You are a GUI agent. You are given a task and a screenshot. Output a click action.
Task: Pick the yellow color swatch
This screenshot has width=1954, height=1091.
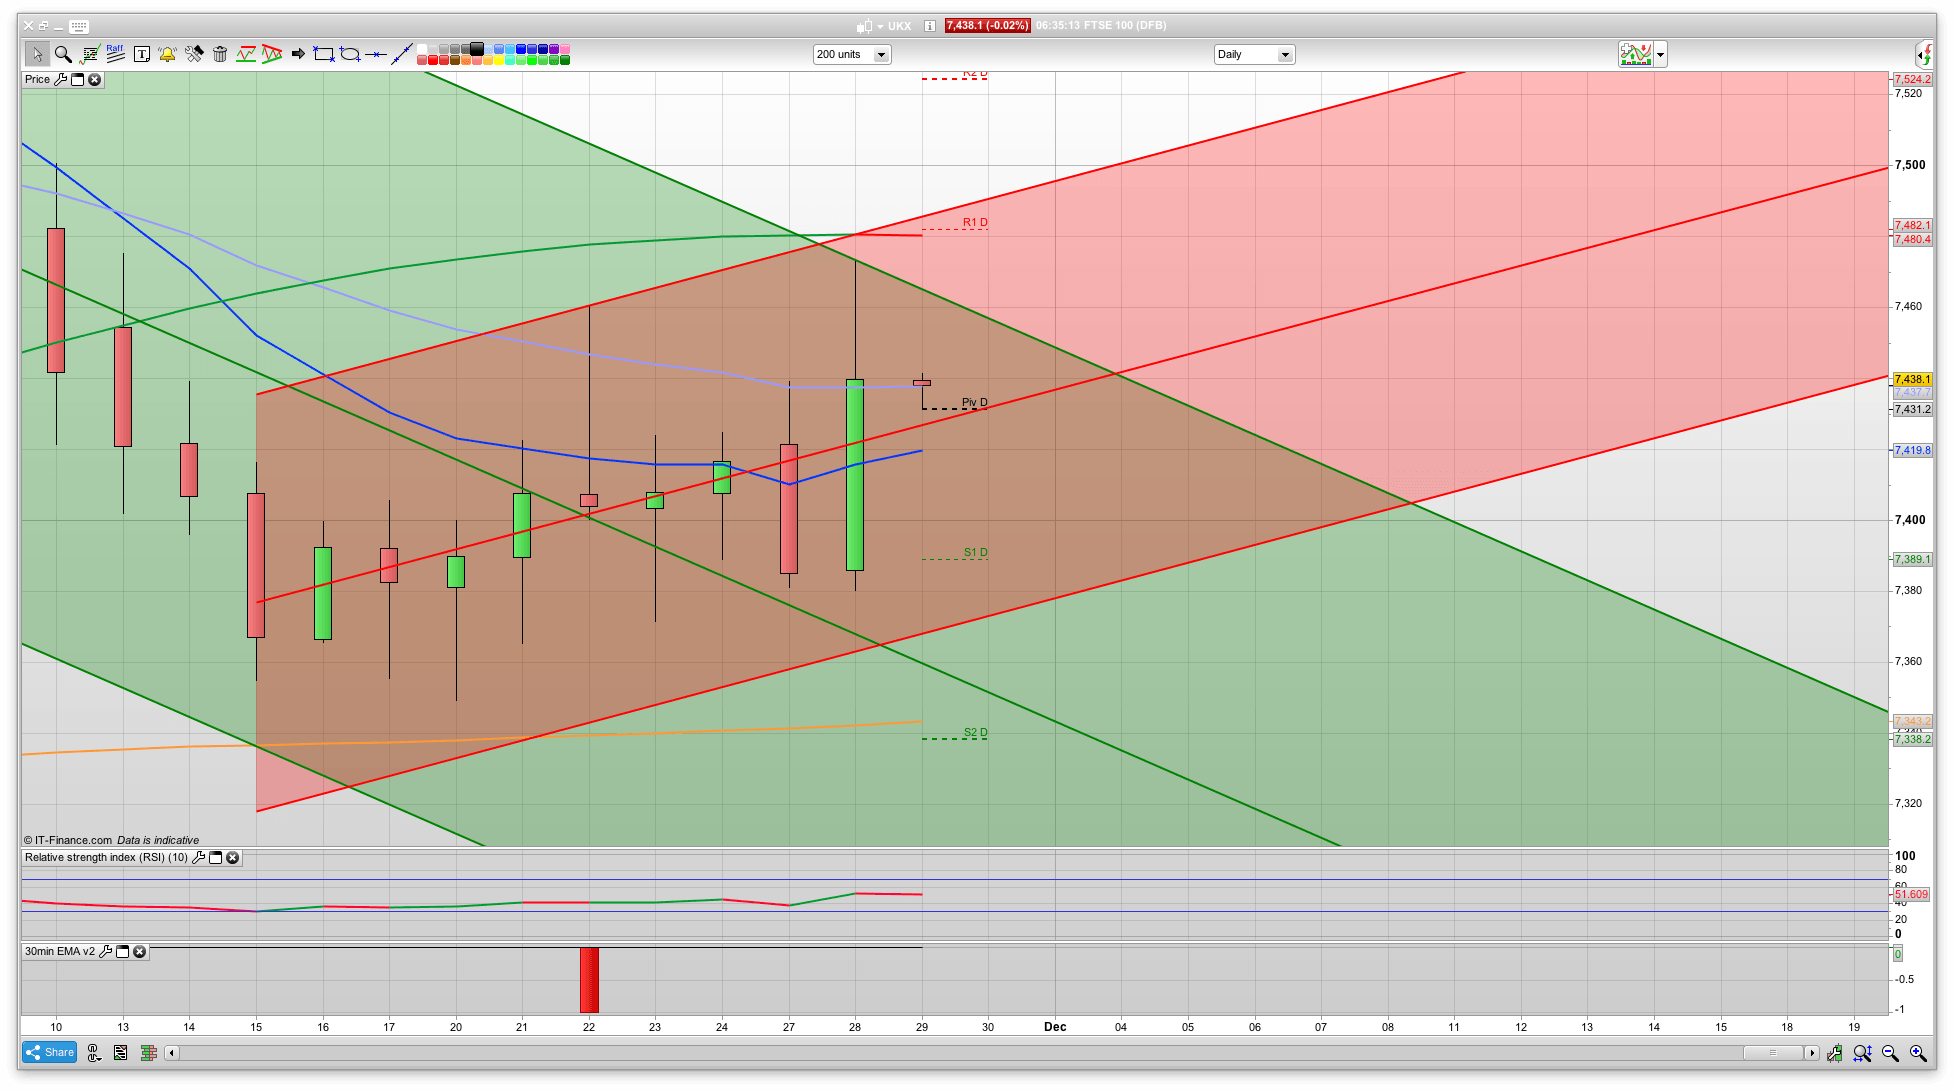click(499, 60)
